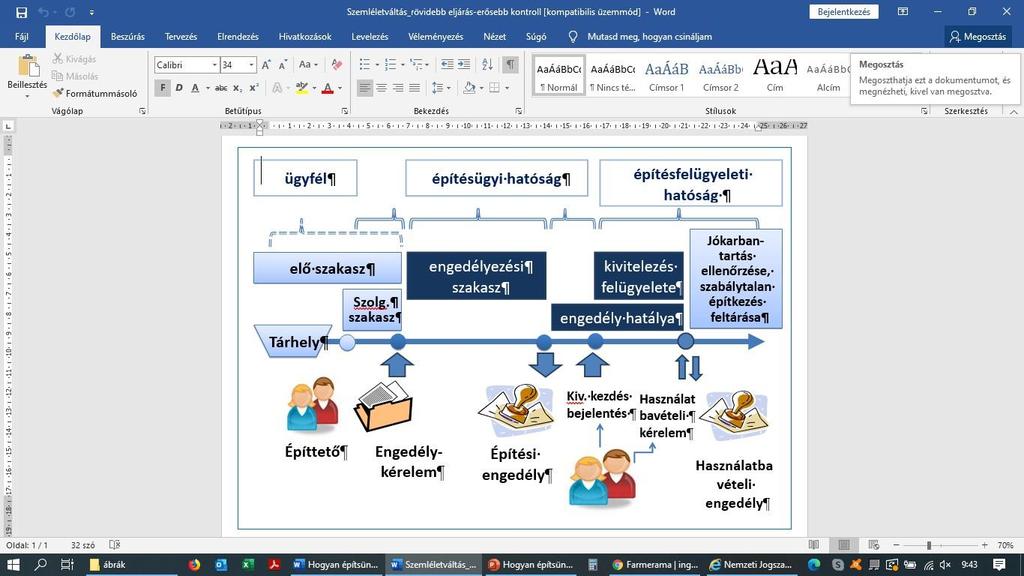Select the Építési engedély stamp picture in document
Viewport: 1024px width, 576px height.
pyautogui.click(x=517, y=410)
